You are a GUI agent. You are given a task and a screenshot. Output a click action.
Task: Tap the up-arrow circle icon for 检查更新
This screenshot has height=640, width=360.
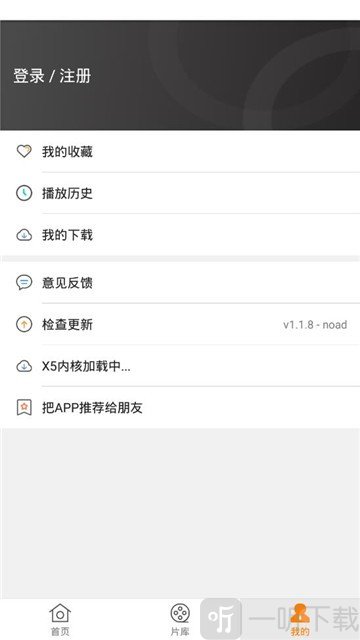tap(24, 324)
